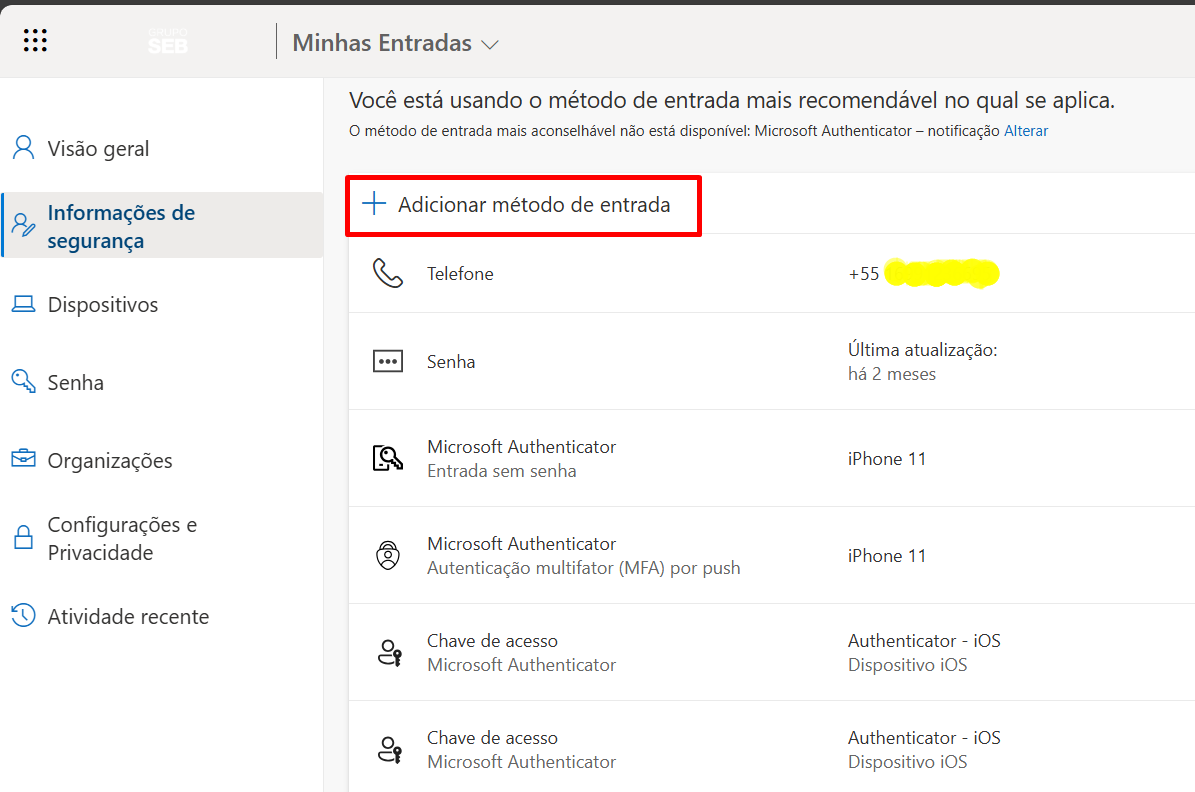The width and height of the screenshot is (1195, 792).
Task: Click the sidebar Senha key icon
Action: 24,381
